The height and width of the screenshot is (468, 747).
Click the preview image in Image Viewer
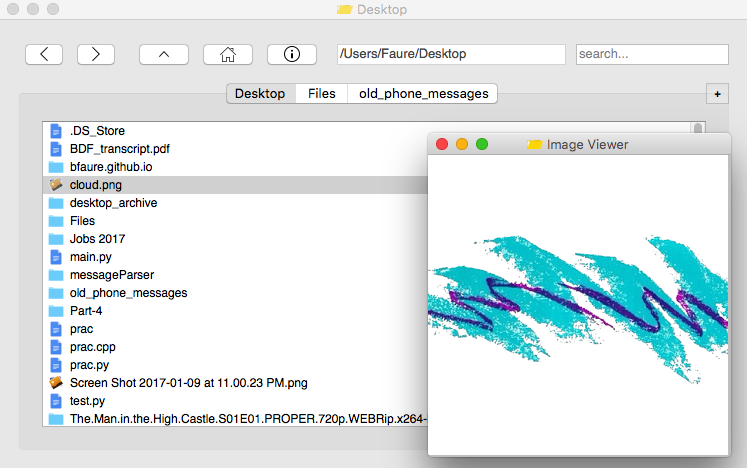coord(578,305)
